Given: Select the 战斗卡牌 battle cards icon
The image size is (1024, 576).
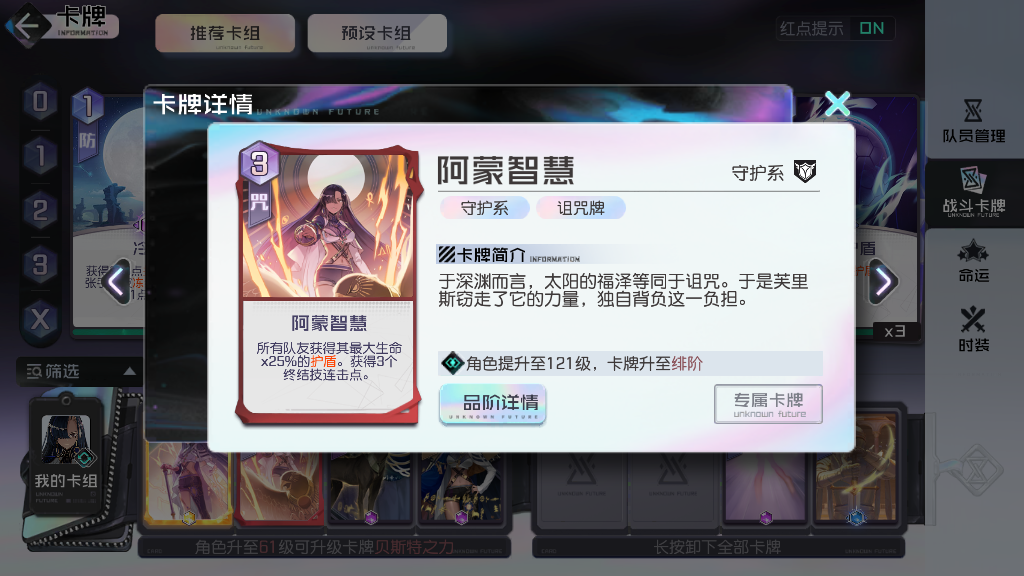Looking at the screenshot, I should coord(974,192).
